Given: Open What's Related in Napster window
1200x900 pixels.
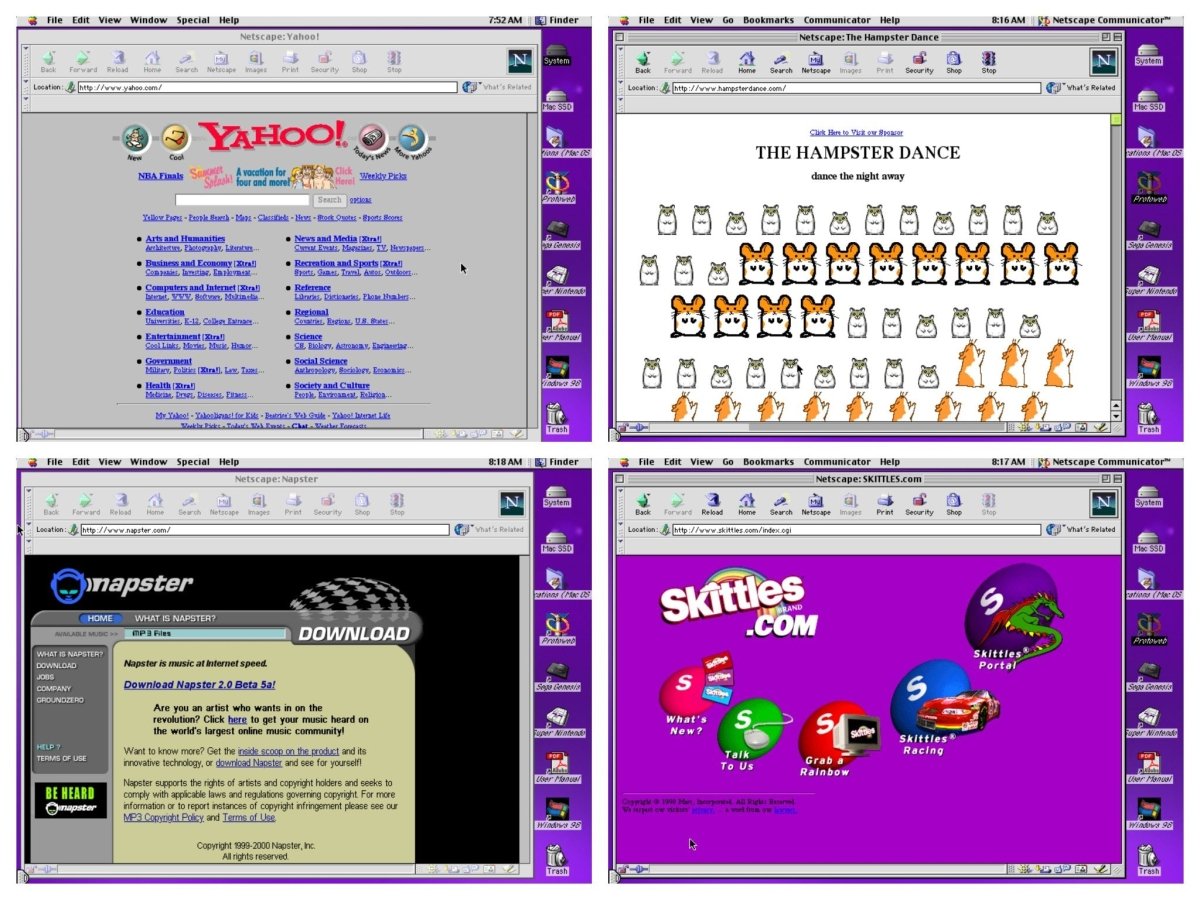Looking at the screenshot, I should click(x=489, y=529).
